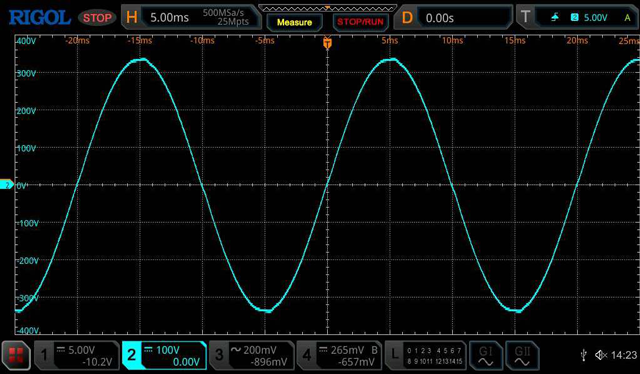Open the red grid menu icon

pos(16,355)
